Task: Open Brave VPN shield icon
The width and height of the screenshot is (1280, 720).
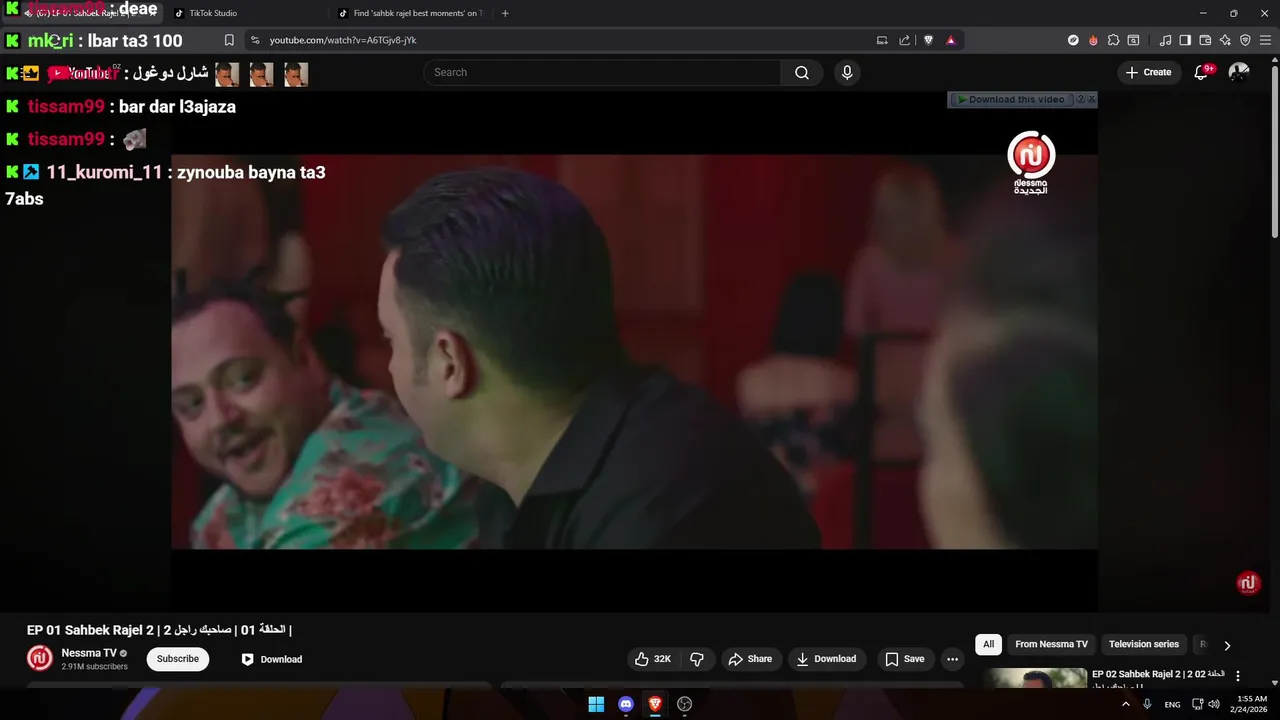Action: [1245, 40]
